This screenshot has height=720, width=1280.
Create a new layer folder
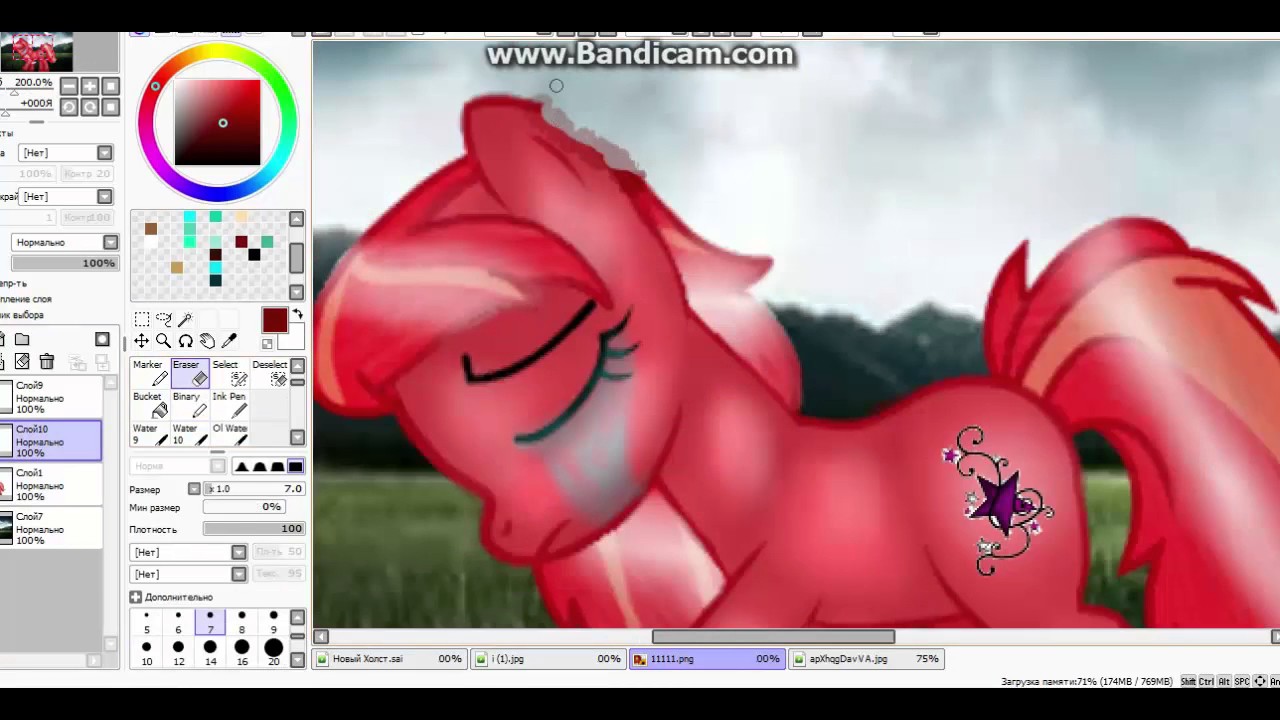click(22, 340)
